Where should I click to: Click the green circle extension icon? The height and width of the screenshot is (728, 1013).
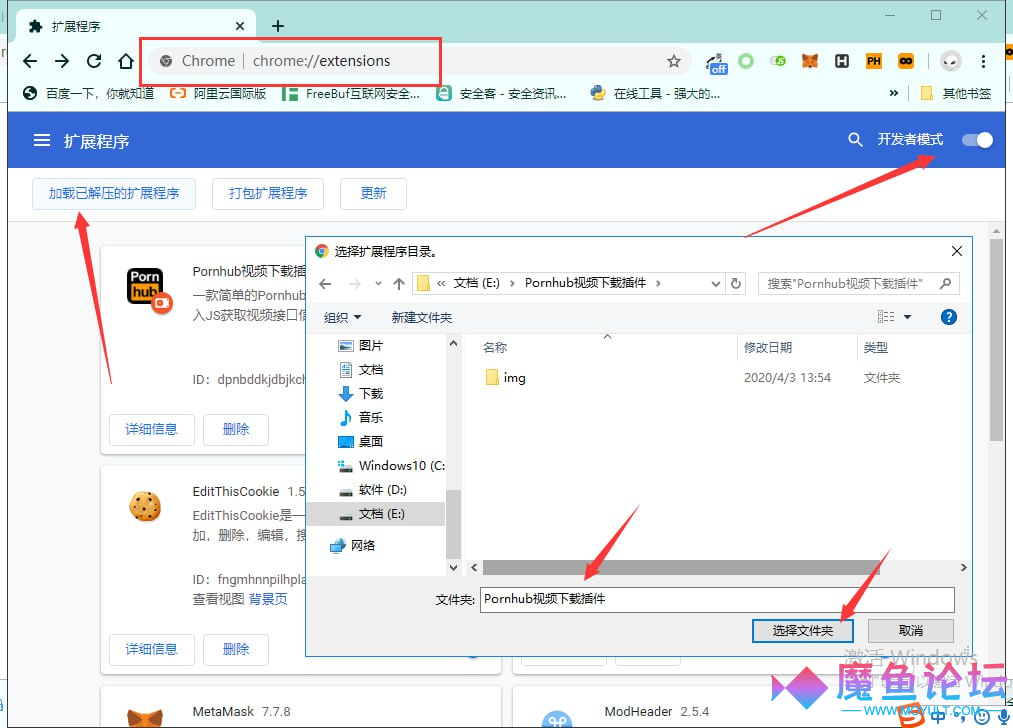pos(746,61)
